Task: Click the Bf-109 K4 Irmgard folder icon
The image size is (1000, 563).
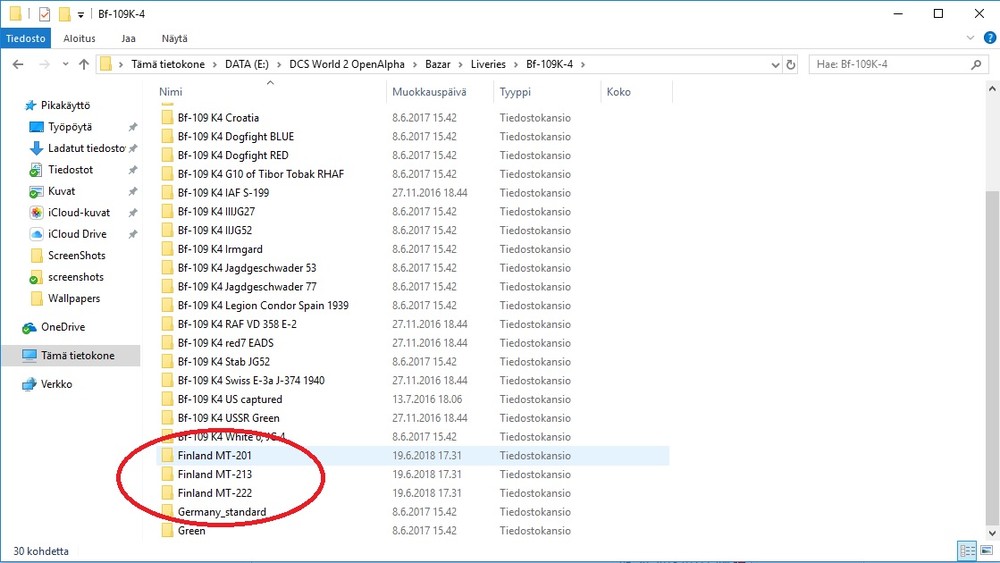Action: click(x=167, y=249)
